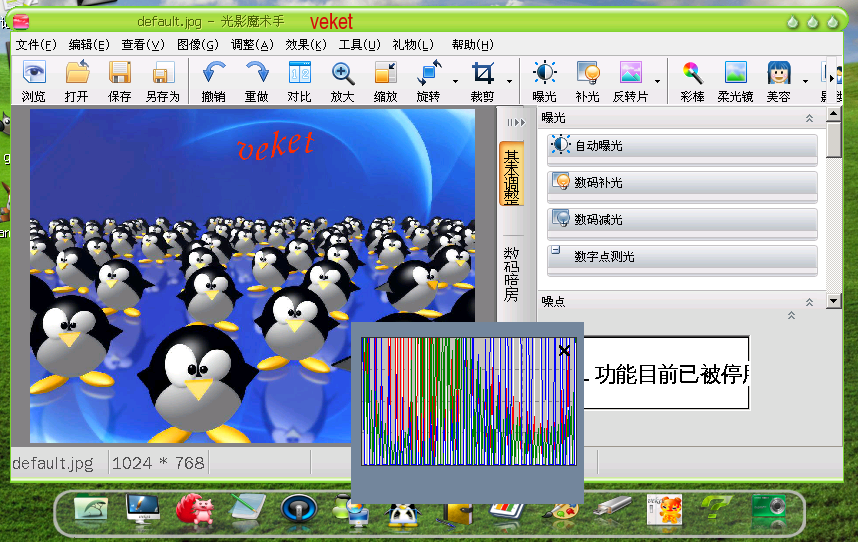Open the monitor with brush dock icon
Viewport: 858px width, 542px height.
142,509
